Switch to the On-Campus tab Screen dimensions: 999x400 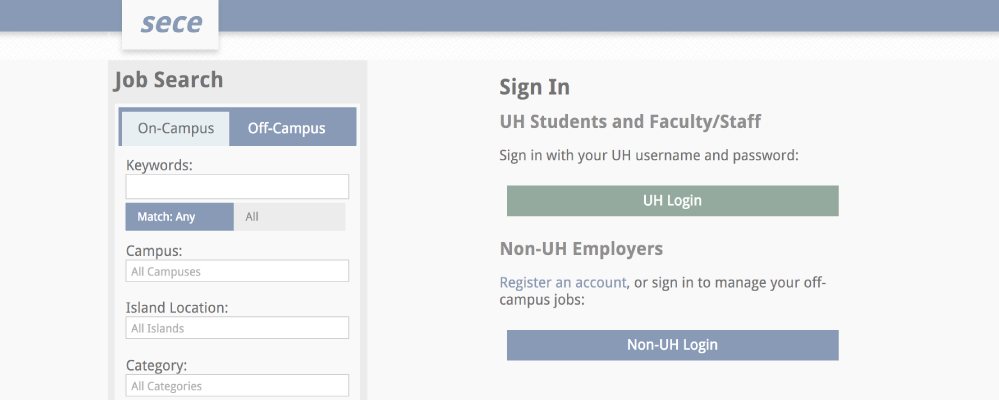[x=176, y=129]
